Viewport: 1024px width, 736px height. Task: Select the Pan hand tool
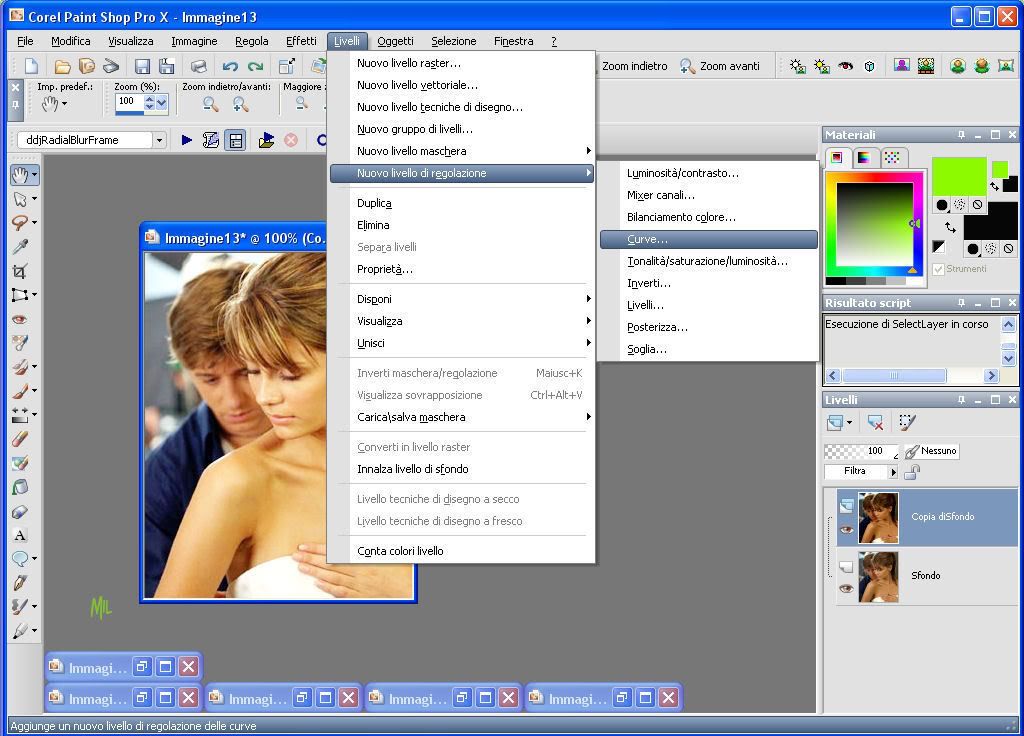[x=20, y=174]
